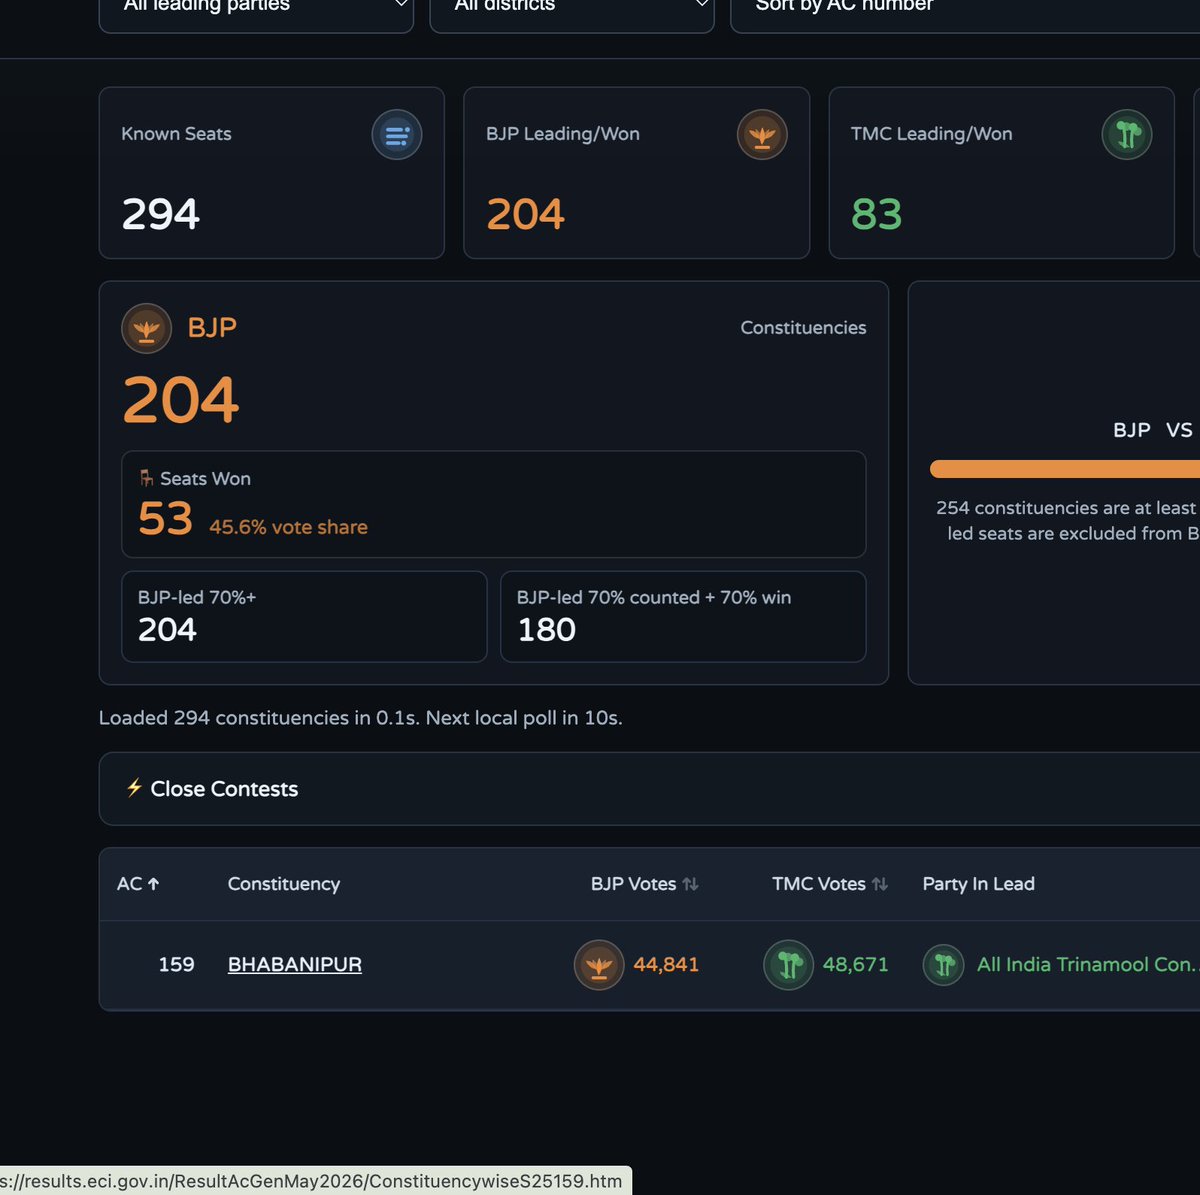Click BJP votes value 44,841

[666, 965]
